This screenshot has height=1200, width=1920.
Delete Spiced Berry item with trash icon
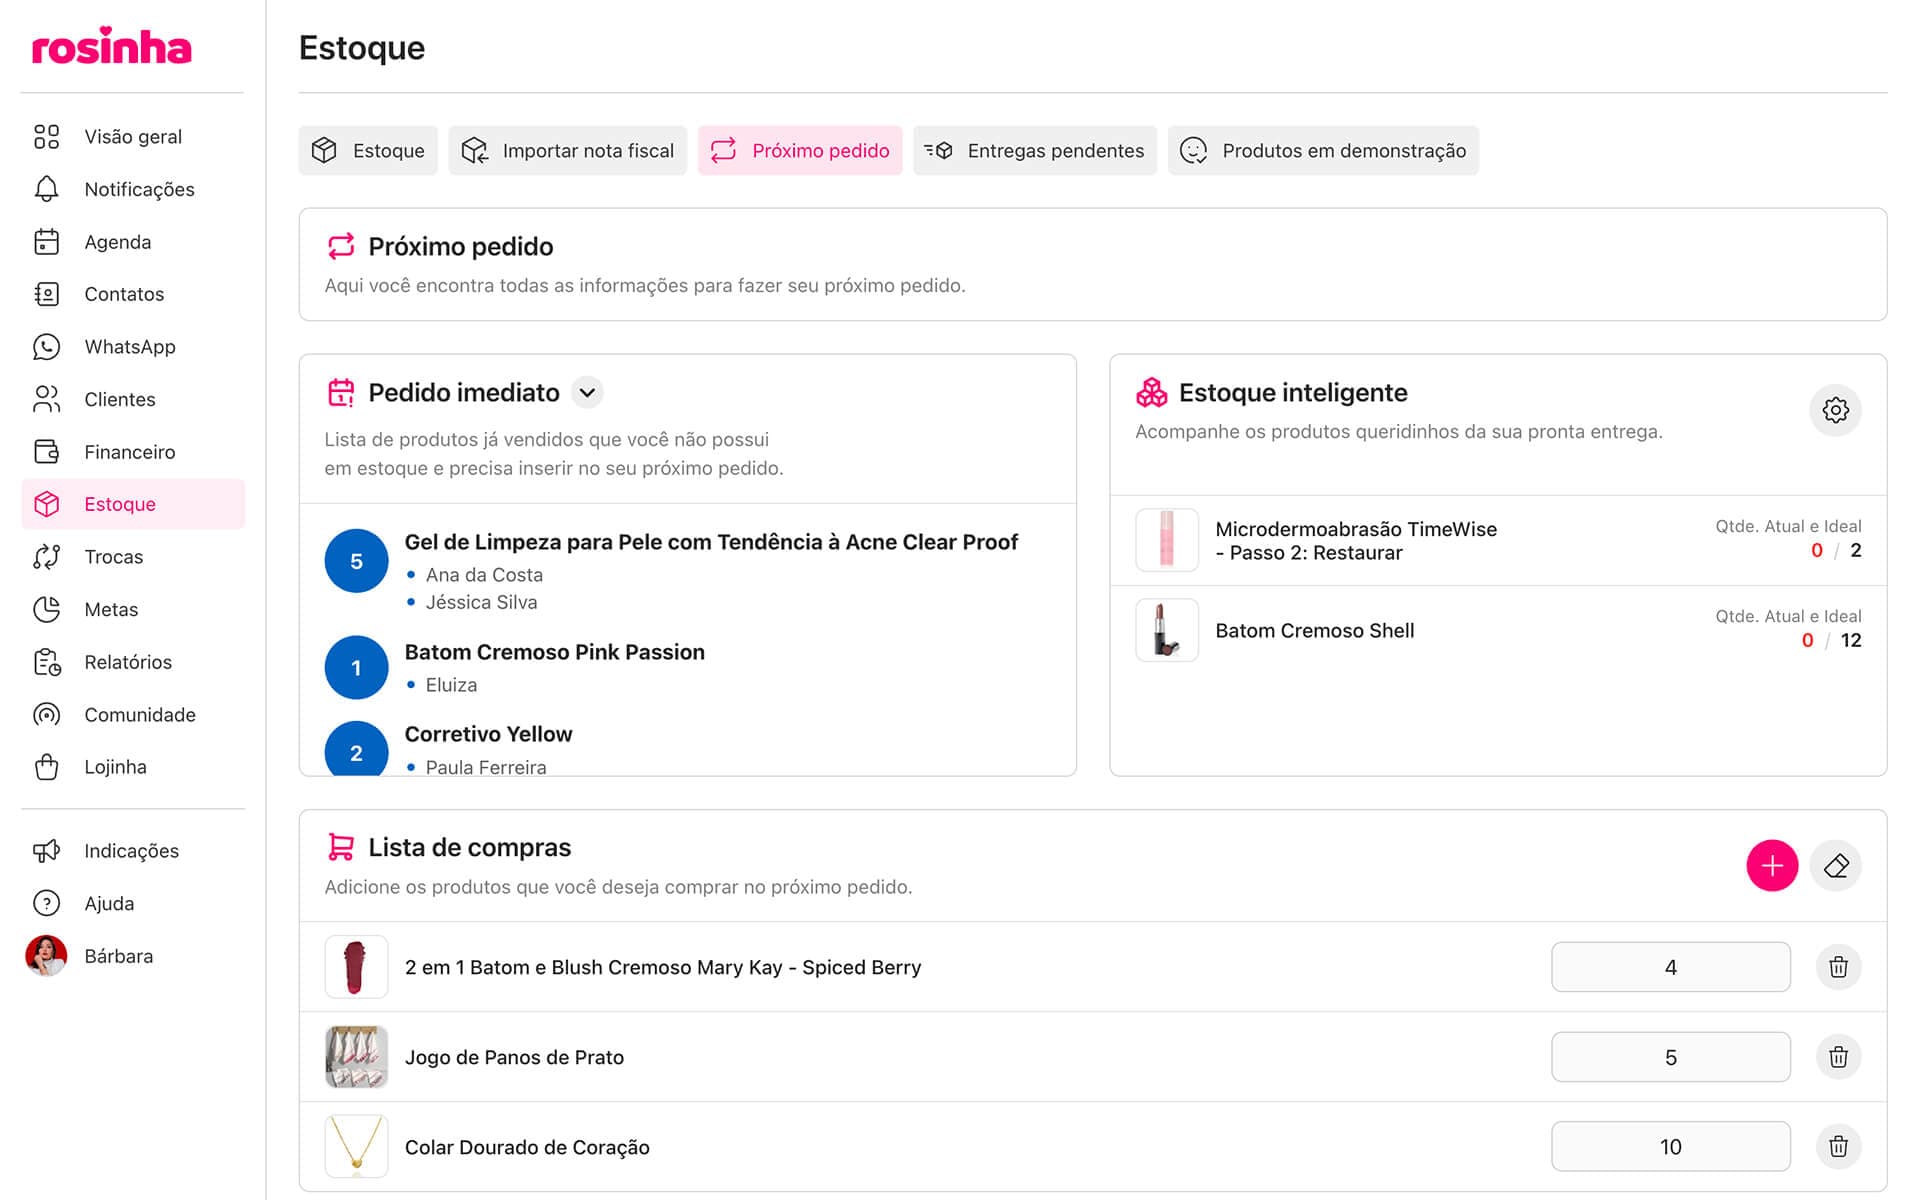click(1838, 967)
